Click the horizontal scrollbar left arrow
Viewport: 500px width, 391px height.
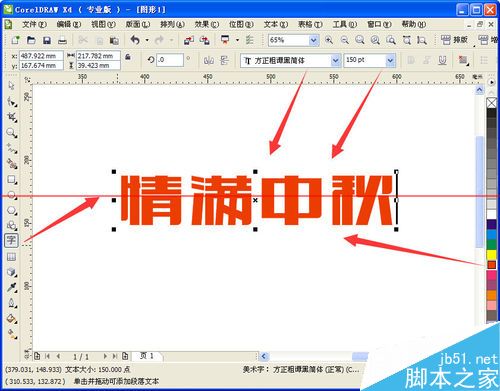click(x=263, y=356)
